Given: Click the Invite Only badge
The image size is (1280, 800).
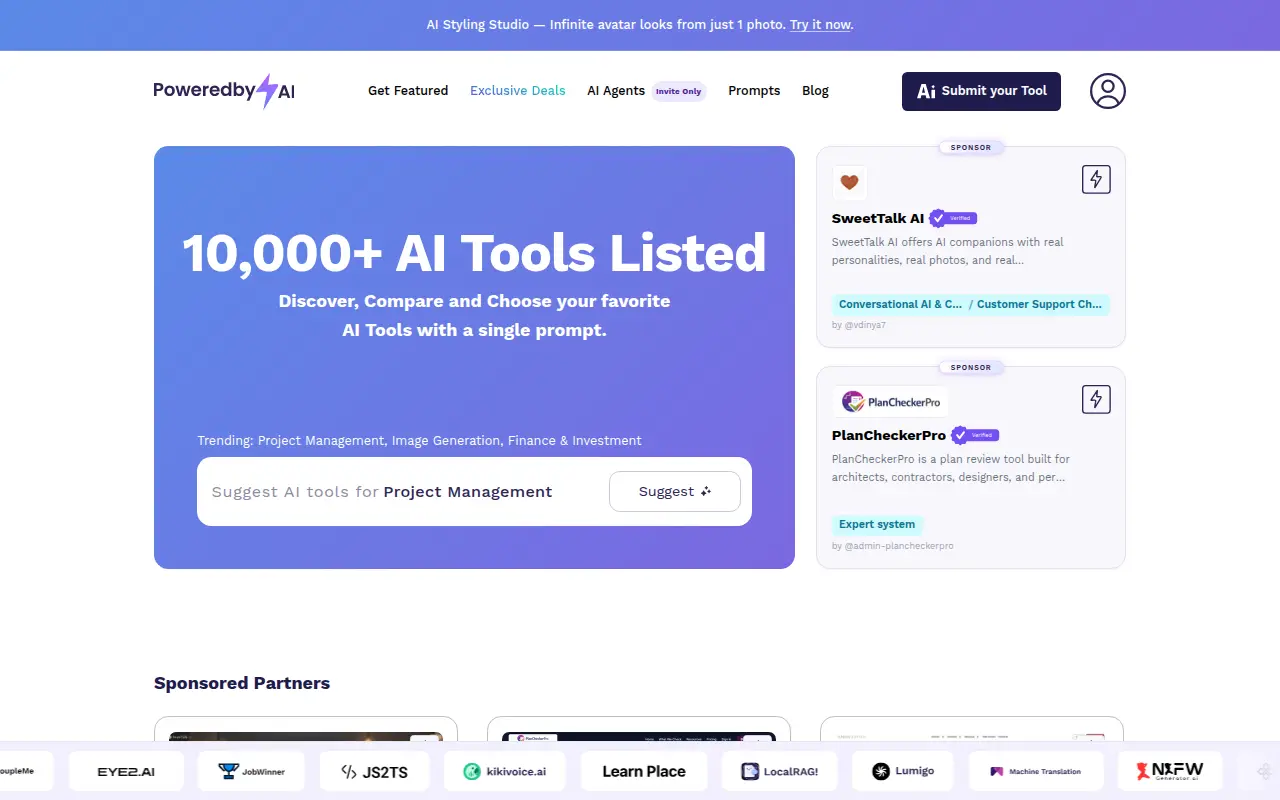Looking at the screenshot, I should pyautogui.click(x=679, y=91).
